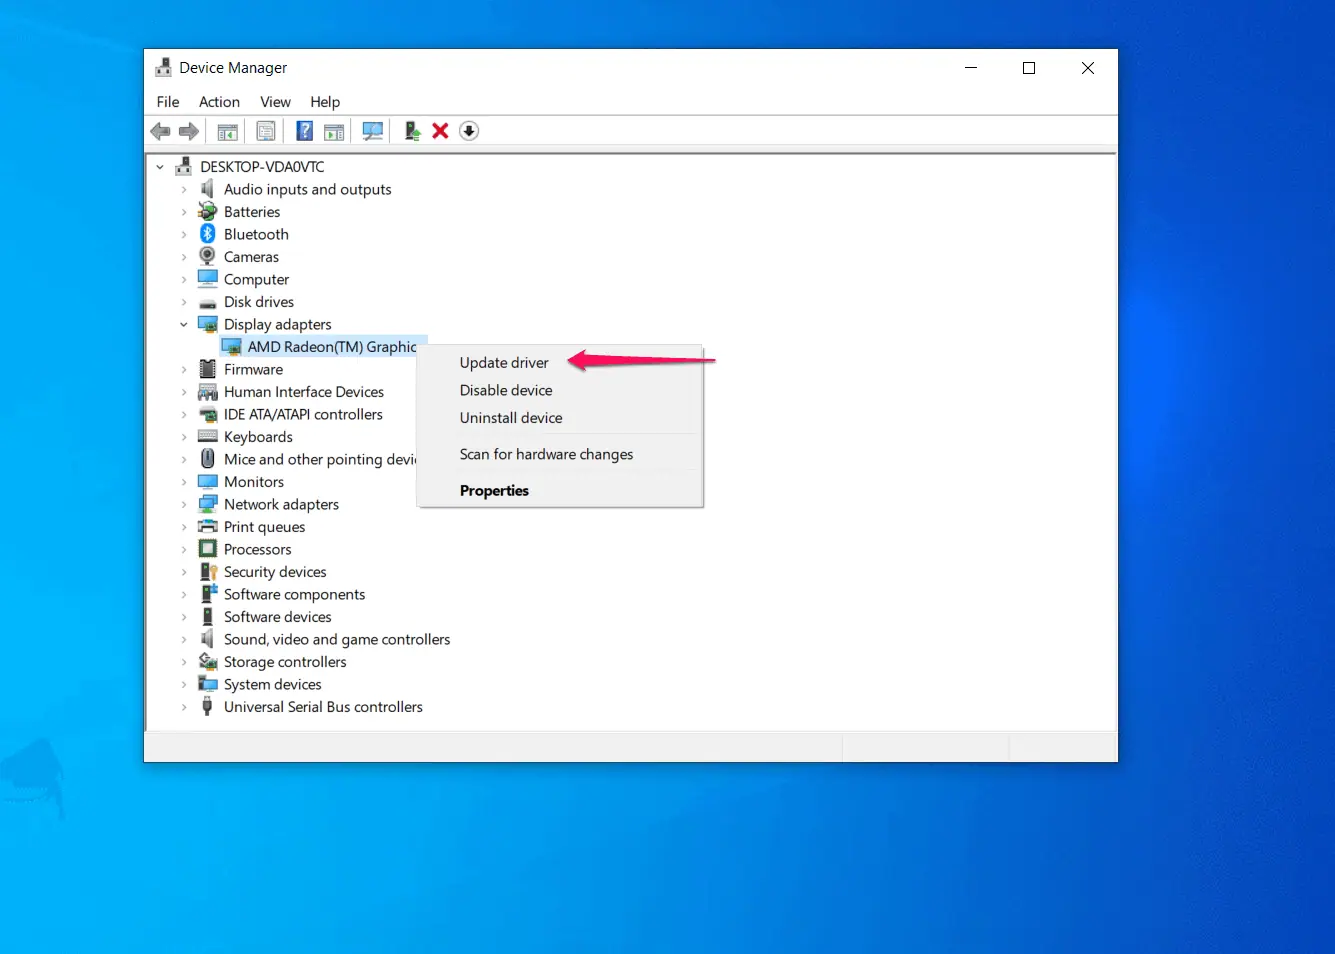The width and height of the screenshot is (1335, 954).
Task: Select the Storage controllers label
Action: (x=285, y=662)
